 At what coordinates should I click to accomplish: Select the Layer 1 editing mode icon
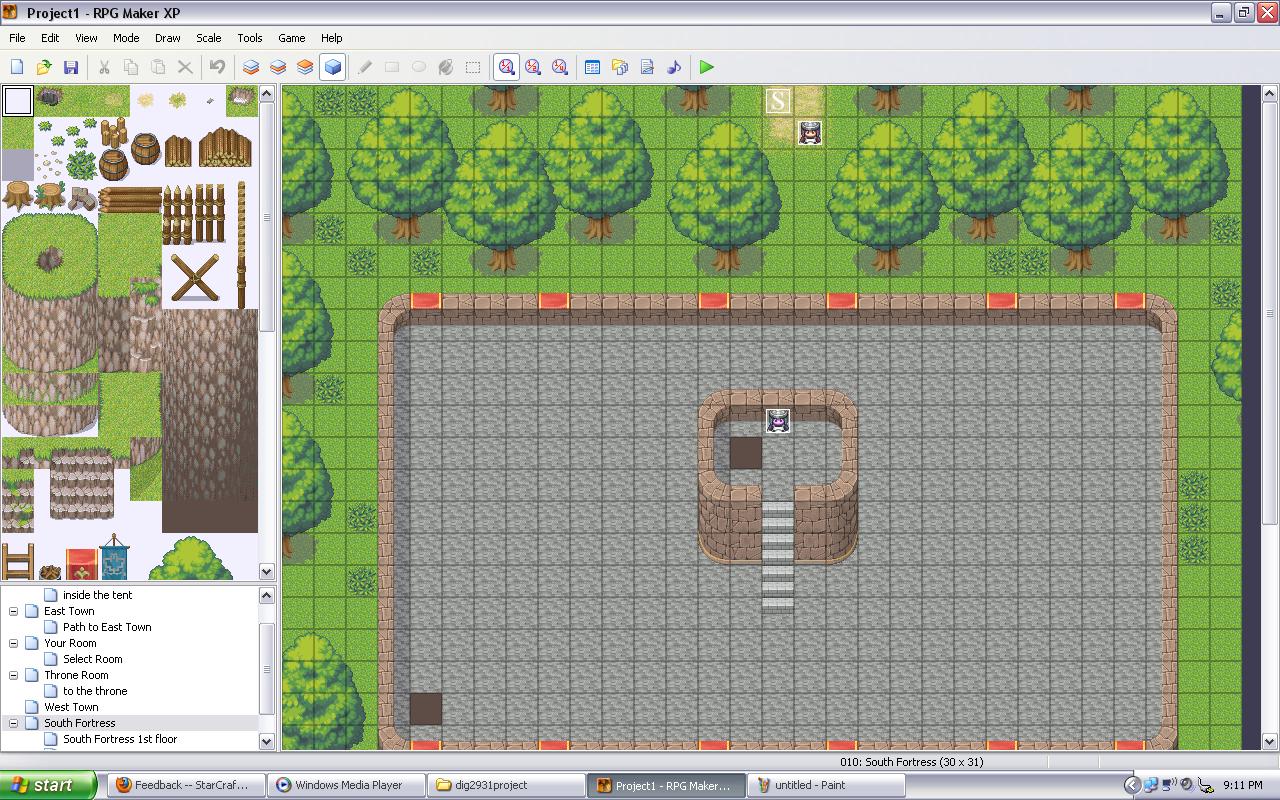[251, 67]
